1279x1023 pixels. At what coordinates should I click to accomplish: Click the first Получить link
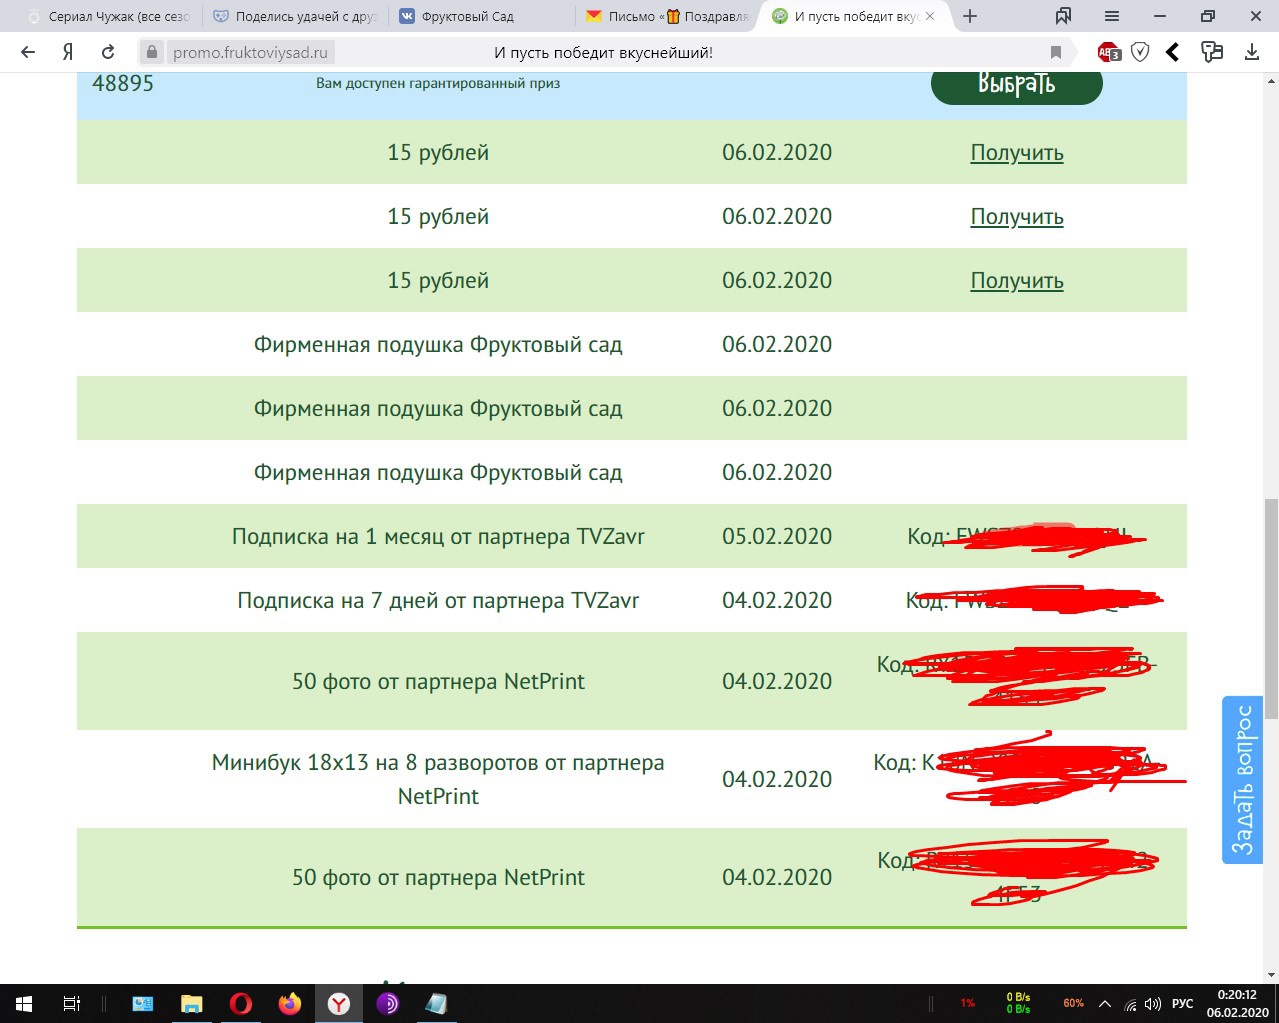tap(1016, 153)
